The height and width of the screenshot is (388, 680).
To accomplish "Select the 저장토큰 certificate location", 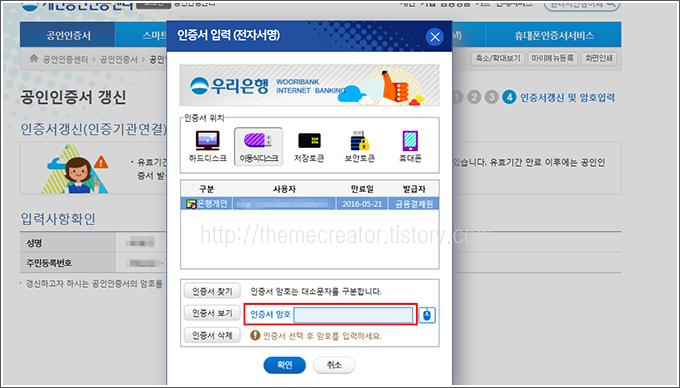I will 309,147.
